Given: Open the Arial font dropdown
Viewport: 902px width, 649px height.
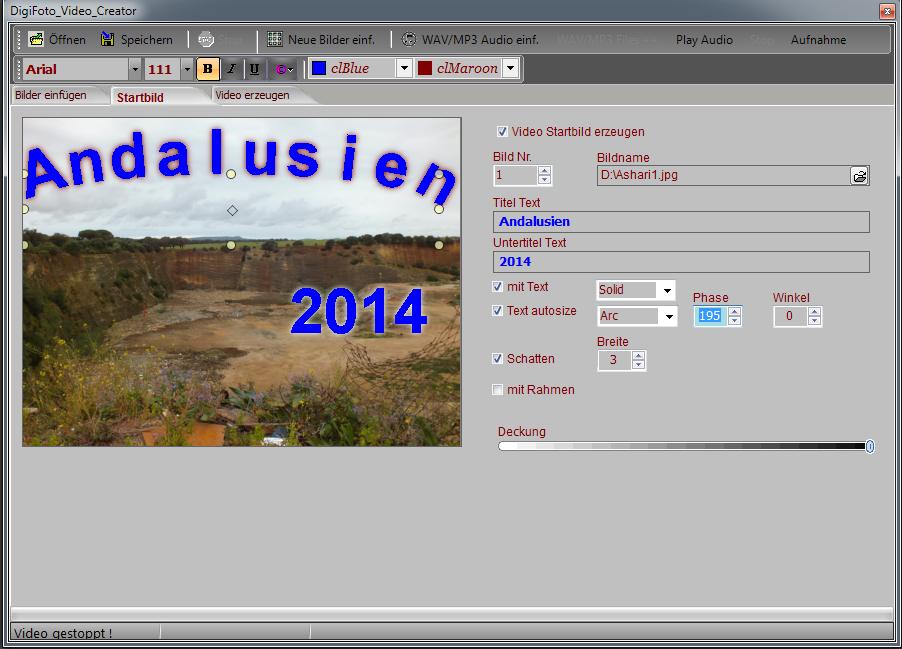Looking at the screenshot, I should point(135,69).
